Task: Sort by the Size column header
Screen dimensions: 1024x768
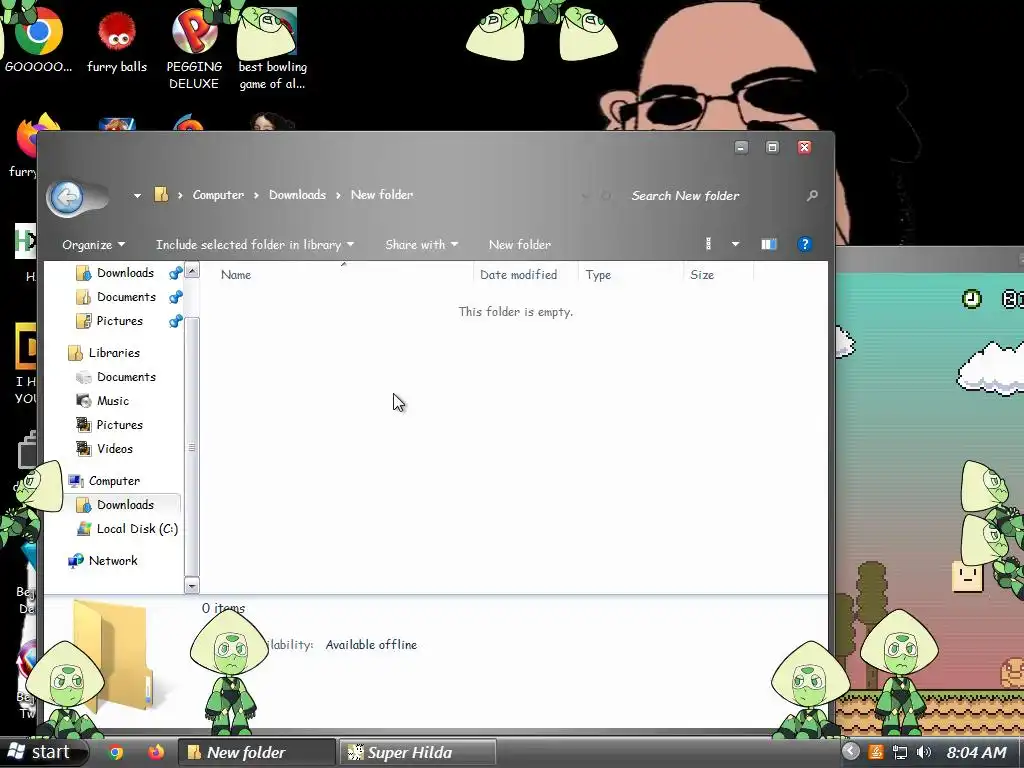Action: coord(702,275)
